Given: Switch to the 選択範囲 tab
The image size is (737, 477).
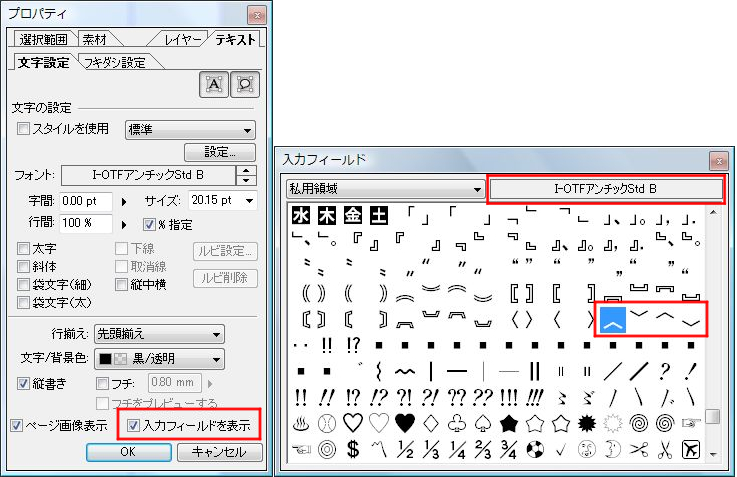Looking at the screenshot, I should click(x=43, y=39).
